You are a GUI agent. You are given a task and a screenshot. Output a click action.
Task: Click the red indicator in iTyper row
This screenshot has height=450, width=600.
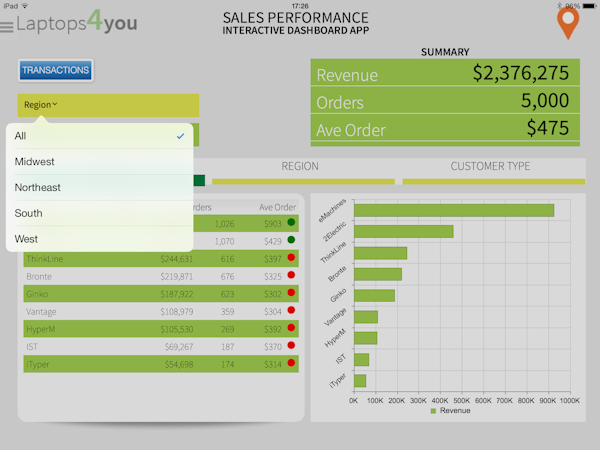[x=291, y=363]
